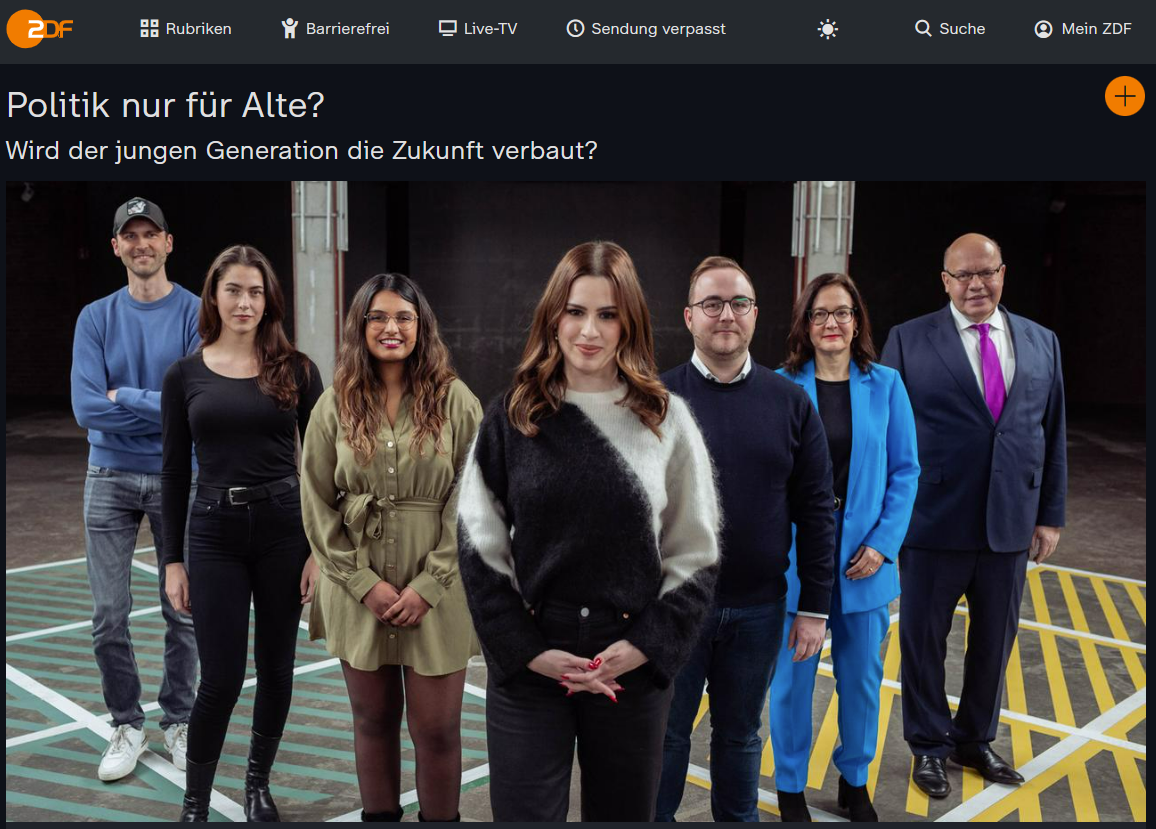Open the Sendung verpasst page
This screenshot has height=829, width=1156.
click(658, 29)
